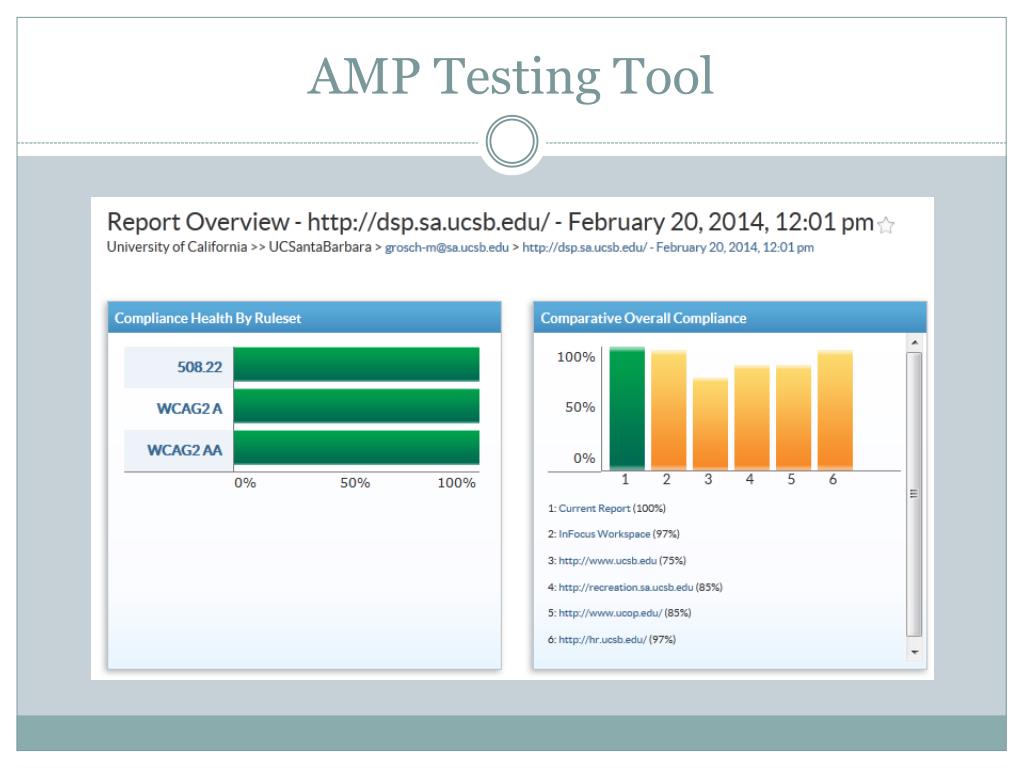Click the WCAG2 A compliance bar
The height and width of the screenshot is (768, 1024).
coord(357,406)
